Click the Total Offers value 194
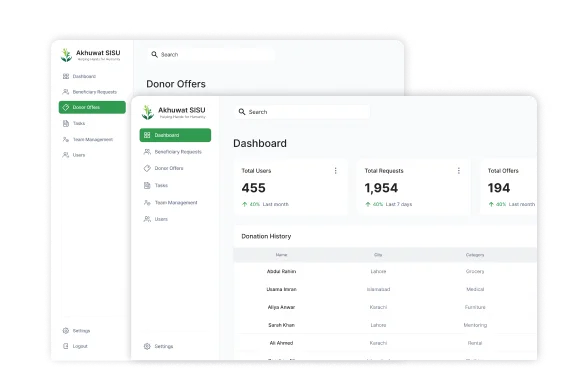588x370 pixels. (x=499, y=188)
